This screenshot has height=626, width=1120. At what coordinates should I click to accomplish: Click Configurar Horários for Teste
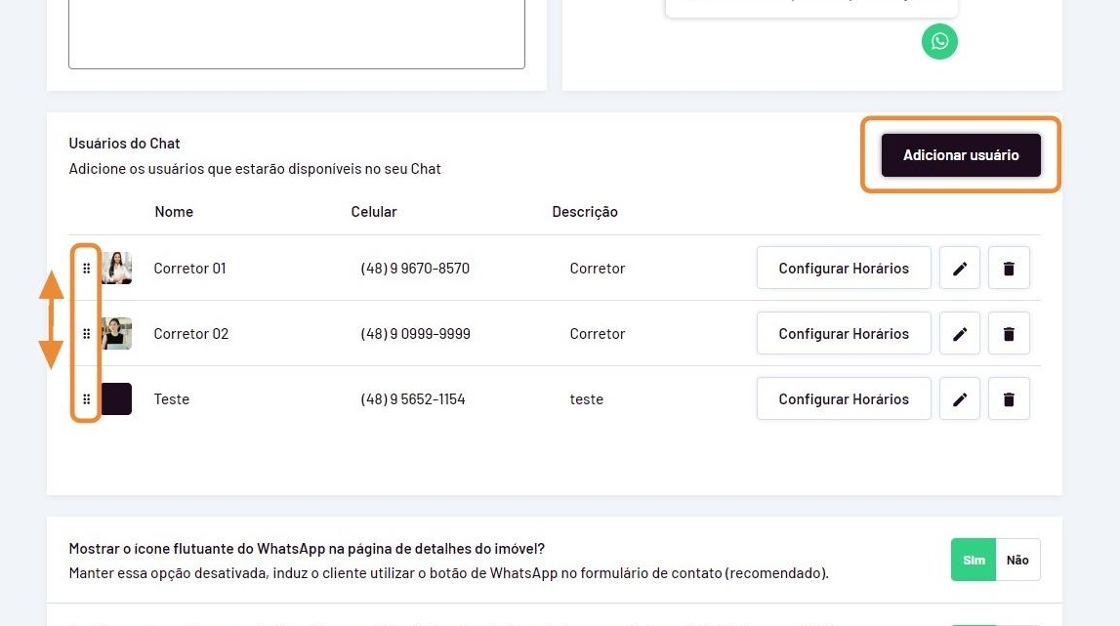point(843,399)
